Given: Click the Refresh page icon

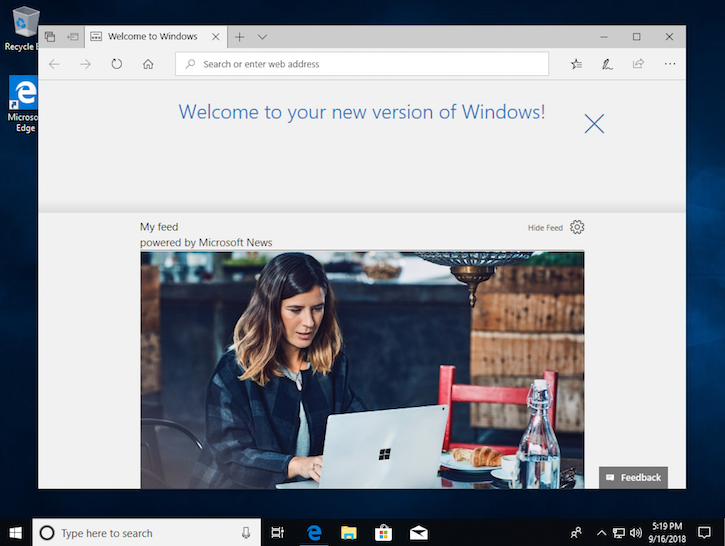Looking at the screenshot, I should pyautogui.click(x=117, y=64).
